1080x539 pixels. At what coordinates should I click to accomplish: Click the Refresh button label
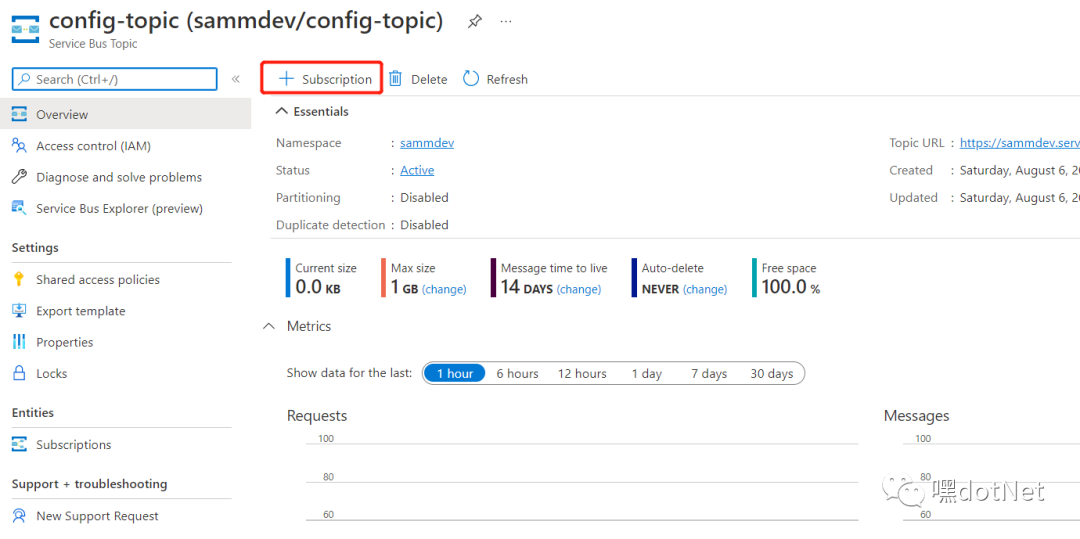coord(507,79)
